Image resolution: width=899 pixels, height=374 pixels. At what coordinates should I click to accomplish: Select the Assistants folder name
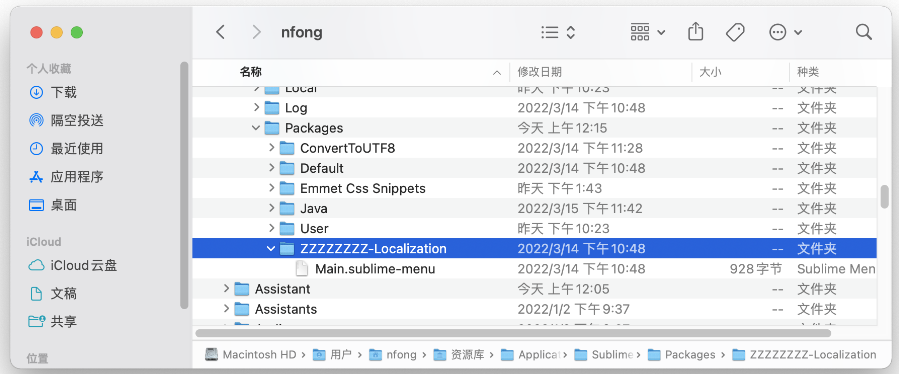[286, 309]
